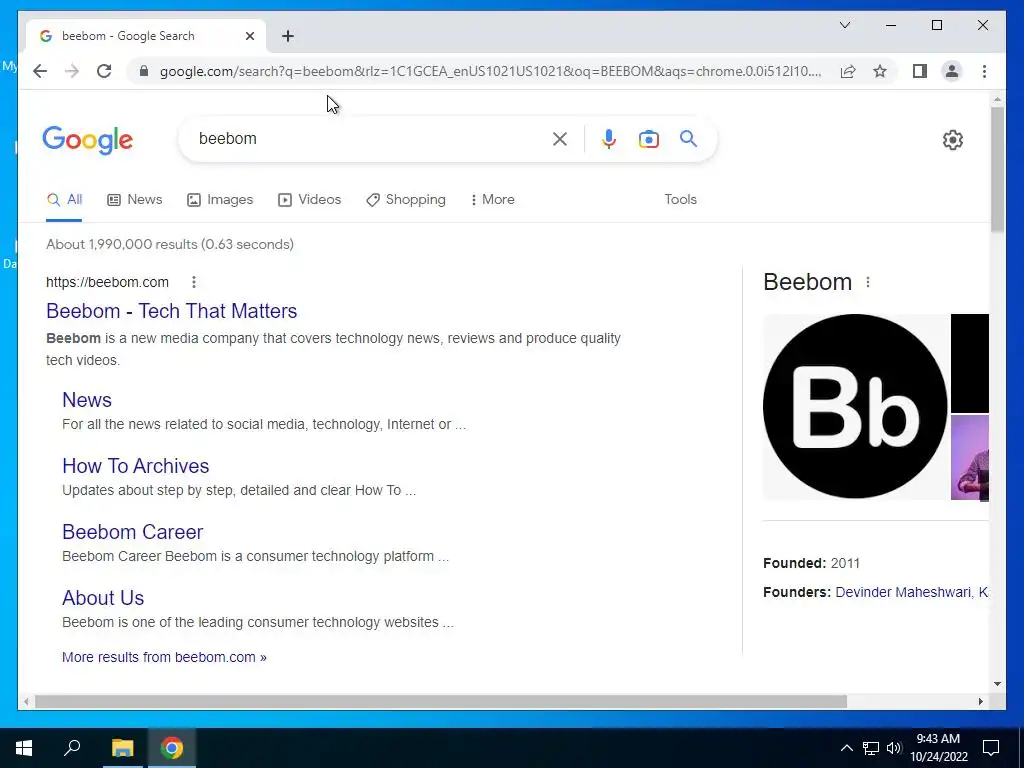Click the browser forward arrow
The height and width of the screenshot is (768, 1024).
point(72,71)
